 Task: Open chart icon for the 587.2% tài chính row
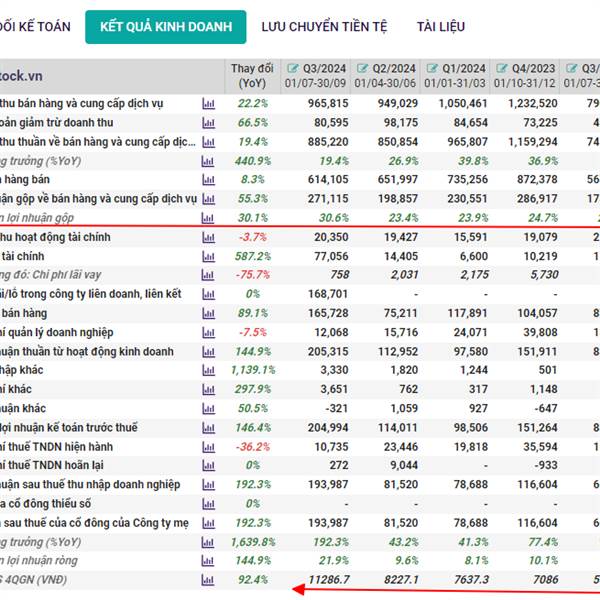[208, 257]
